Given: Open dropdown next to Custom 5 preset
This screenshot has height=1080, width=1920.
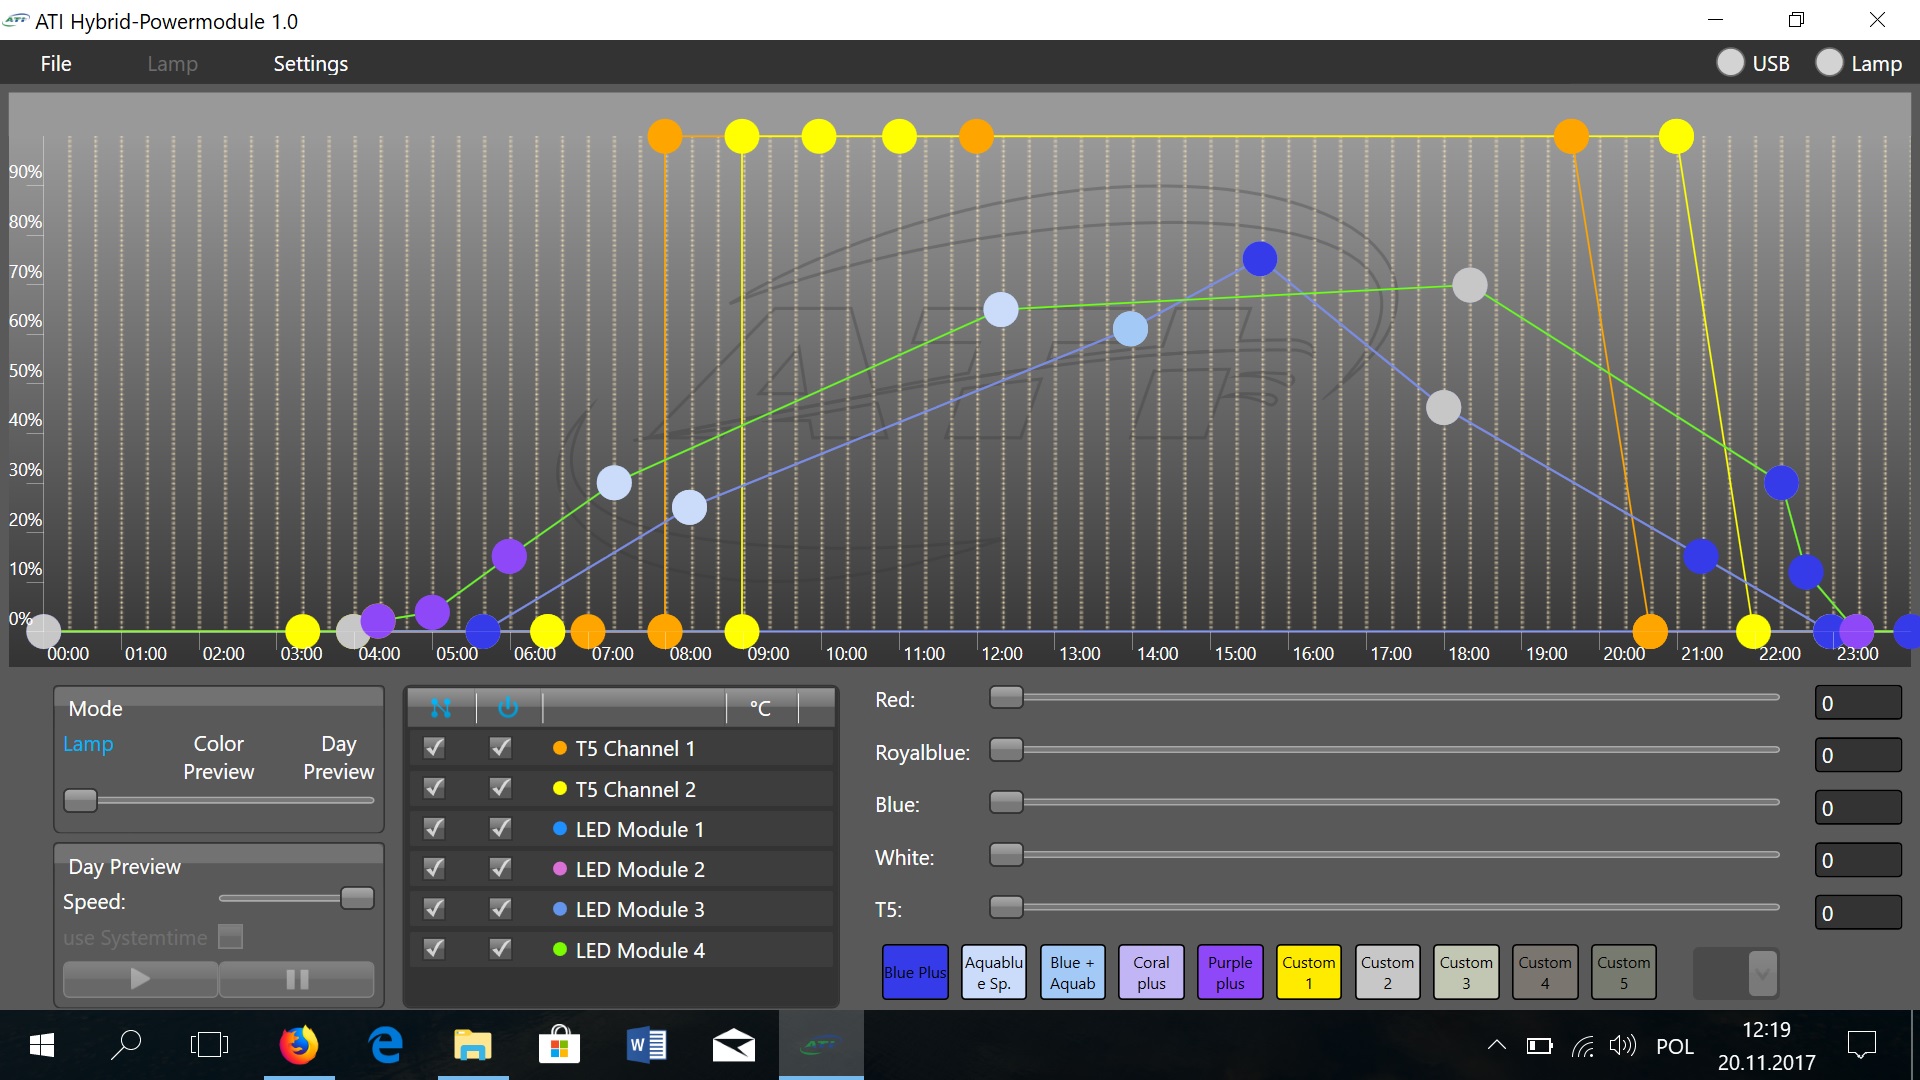Looking at the screenshot, I should pyautogui.click(x=1762, y=972).
